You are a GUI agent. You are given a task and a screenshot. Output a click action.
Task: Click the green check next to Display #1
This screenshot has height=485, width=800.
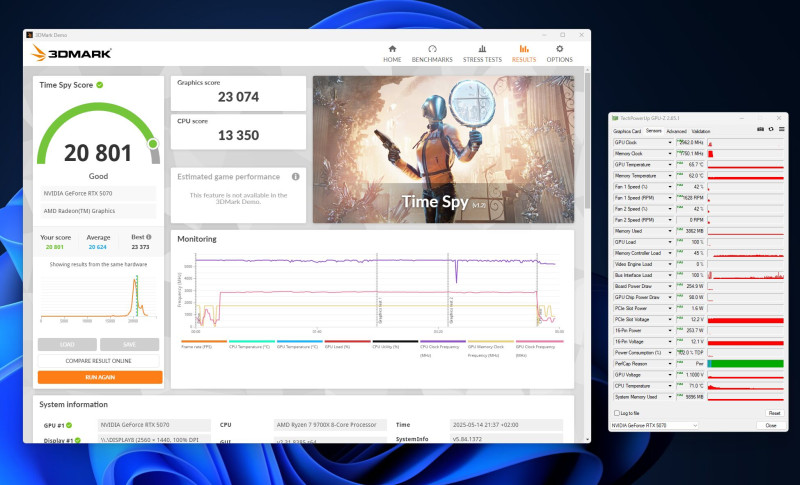click(x=78, y=440)
